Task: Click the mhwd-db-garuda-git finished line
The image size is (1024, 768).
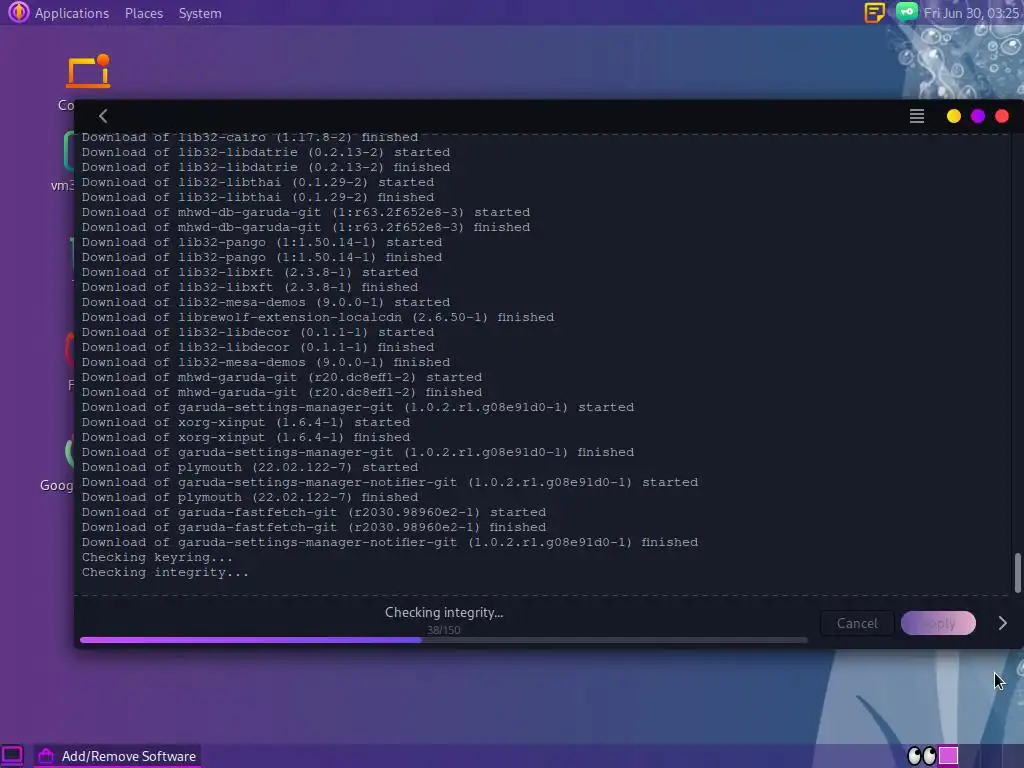Action: (306, 227)
